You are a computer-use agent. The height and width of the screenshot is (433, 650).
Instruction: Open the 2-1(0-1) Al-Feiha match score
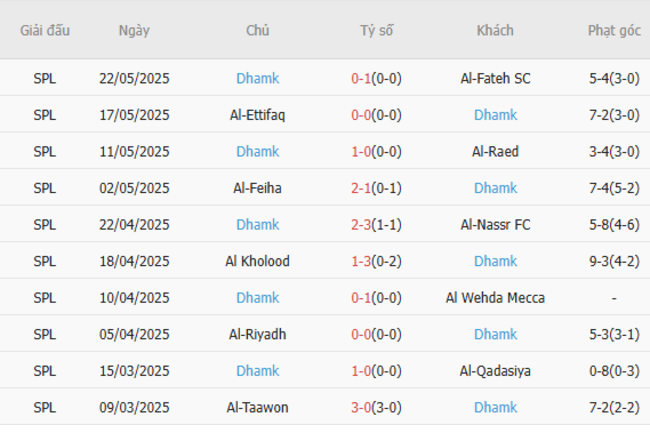(x=376, y=188)
